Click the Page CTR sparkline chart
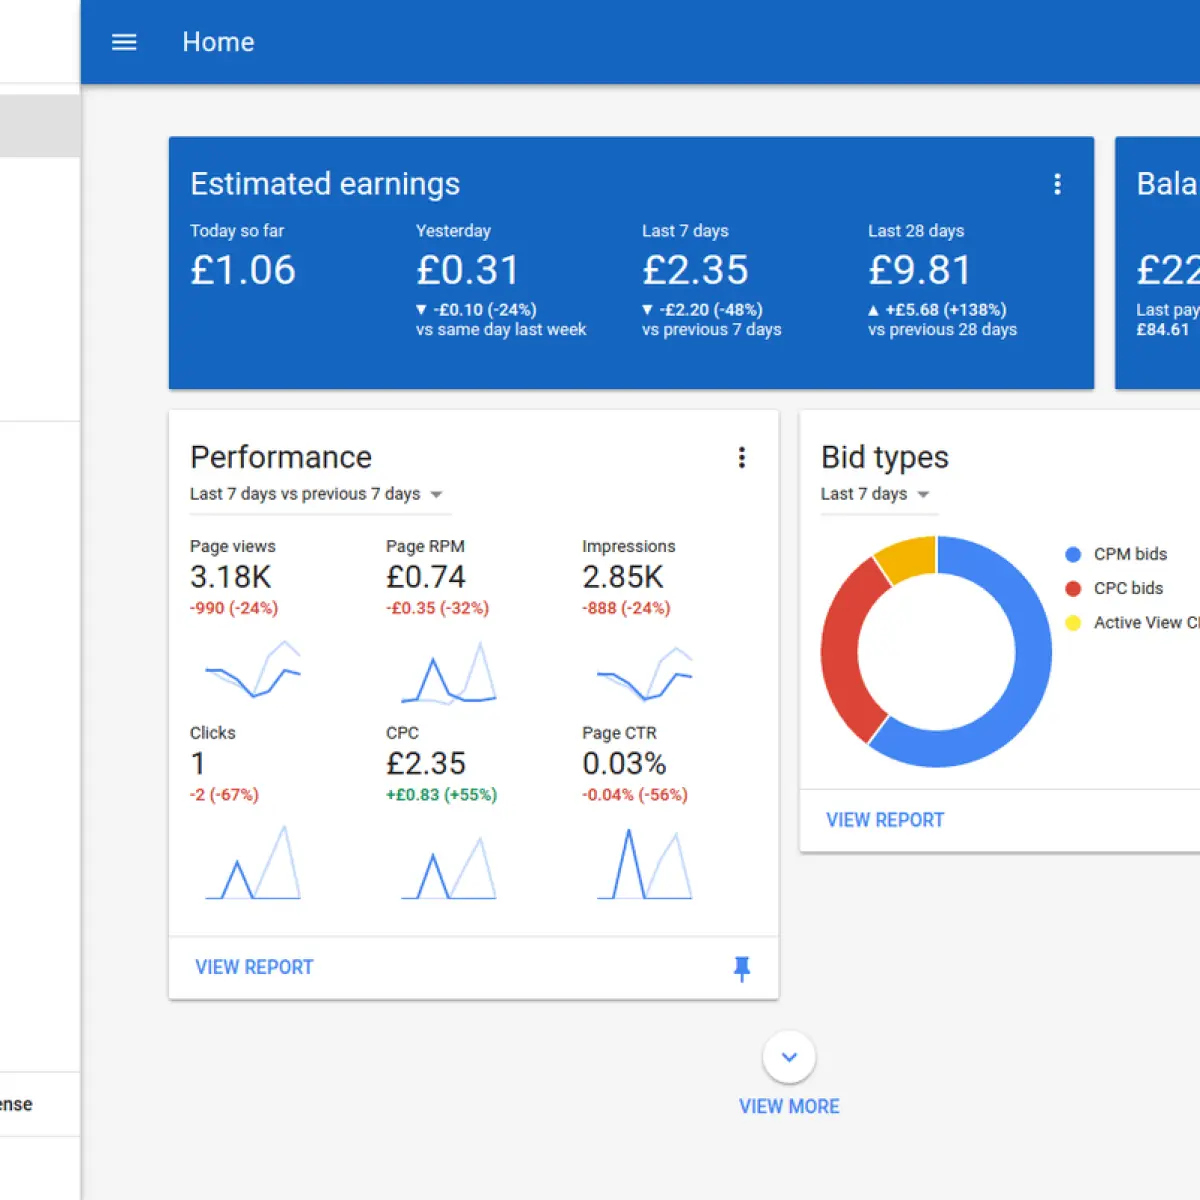The height and width of the screenshot is (1200, 1200). tap(645, 862)
